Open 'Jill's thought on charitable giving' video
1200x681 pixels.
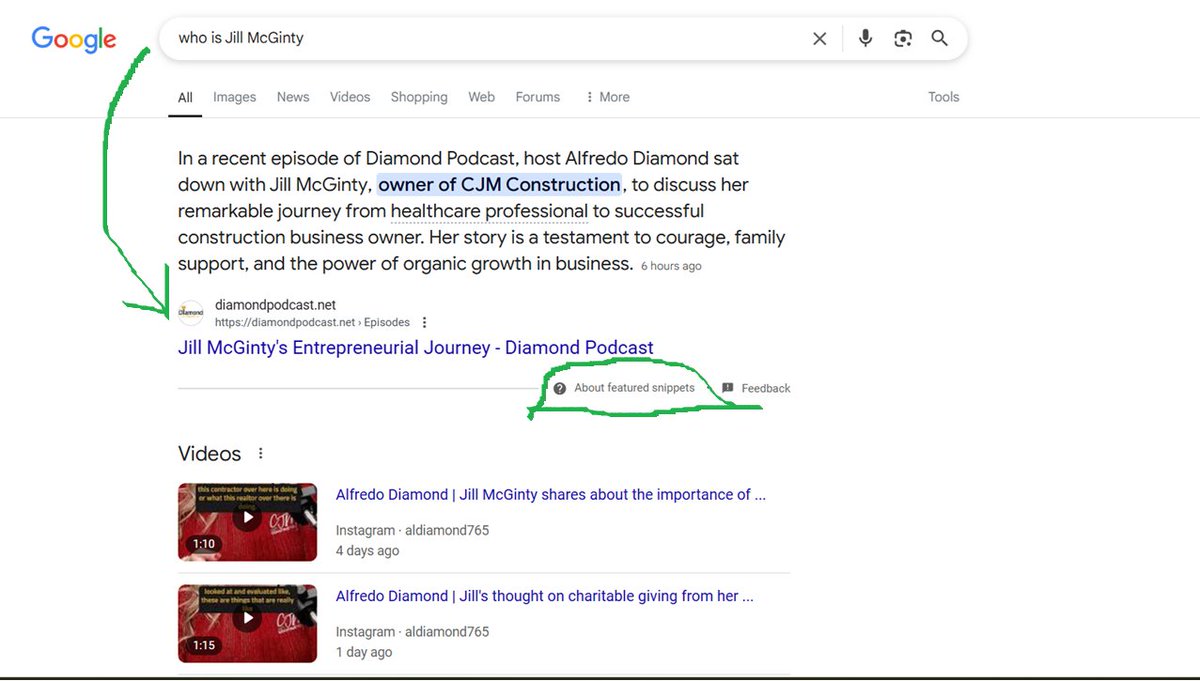coord(545,596)
